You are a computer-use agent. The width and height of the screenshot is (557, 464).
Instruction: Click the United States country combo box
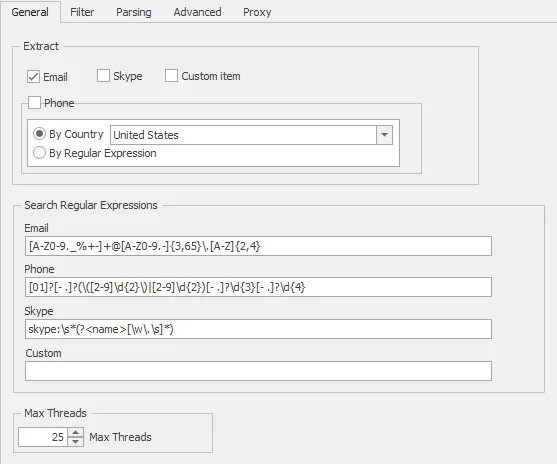click(x=251, y=135)
